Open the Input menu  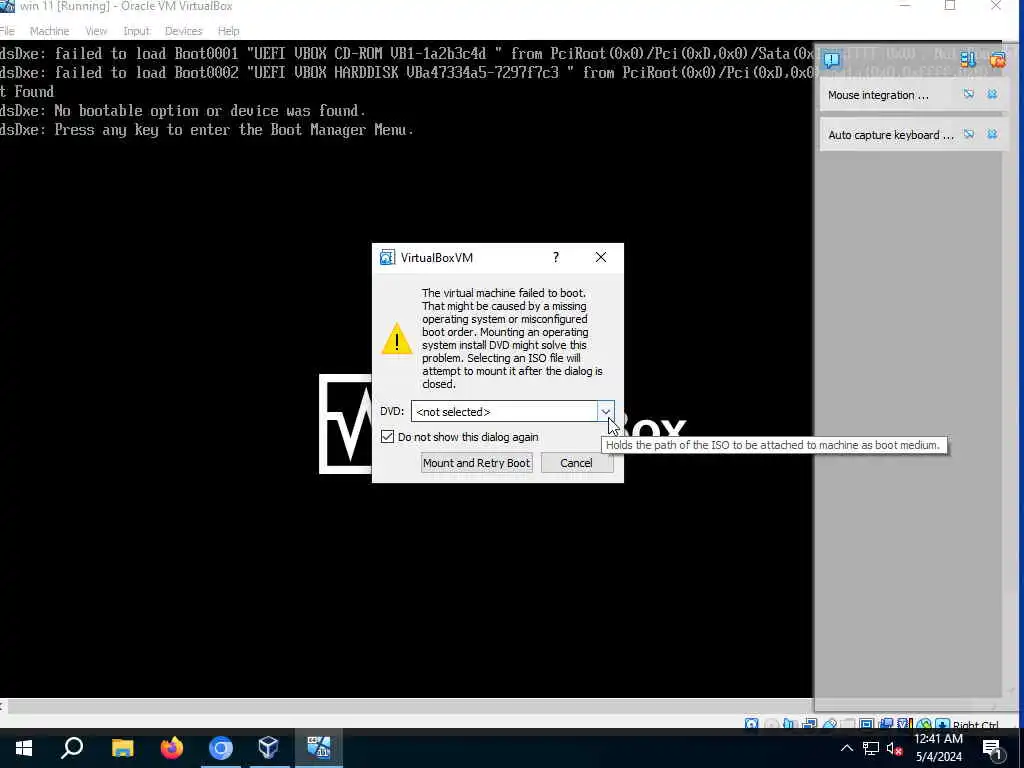pos(136,31)
